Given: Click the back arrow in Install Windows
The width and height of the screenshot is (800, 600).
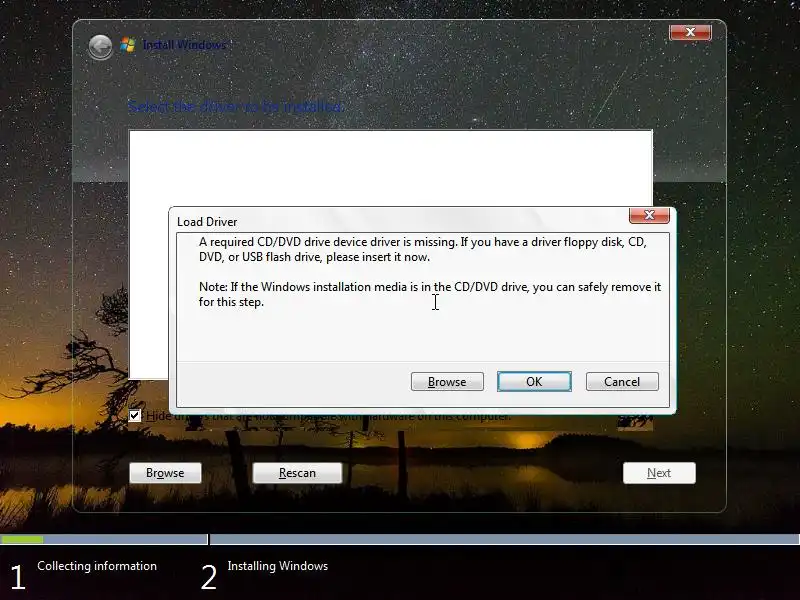Looking at the screenshot, I should [100, 47].
